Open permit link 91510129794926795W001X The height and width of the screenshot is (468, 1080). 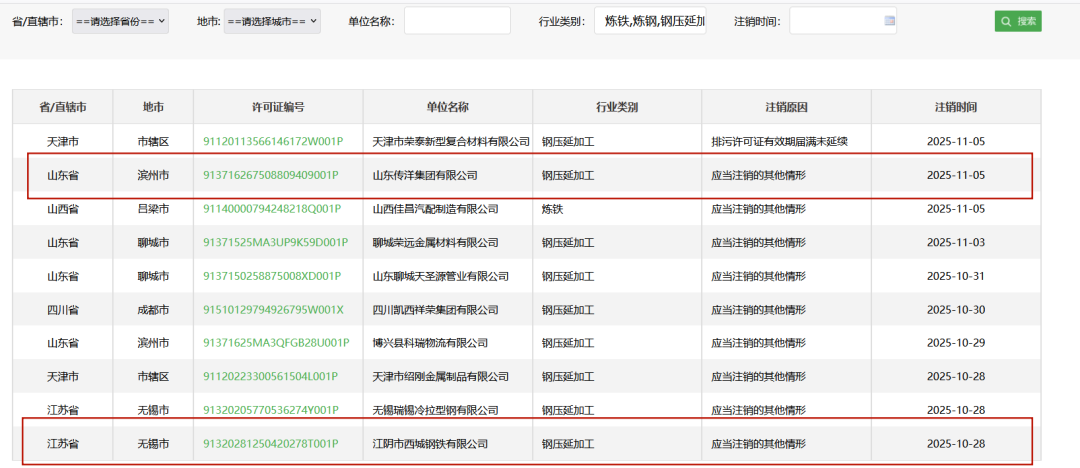[x=273, y=310]
